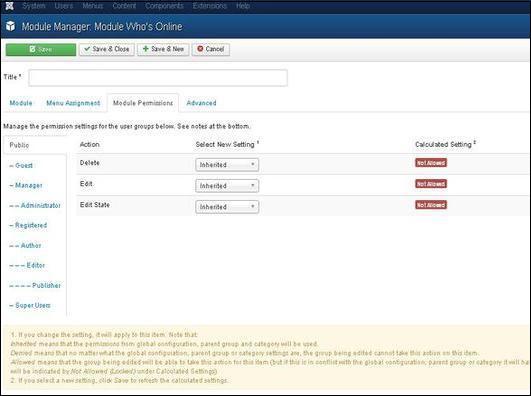Open the Delete permission setting dropdown
531x396 pixels.
[227, 165]
